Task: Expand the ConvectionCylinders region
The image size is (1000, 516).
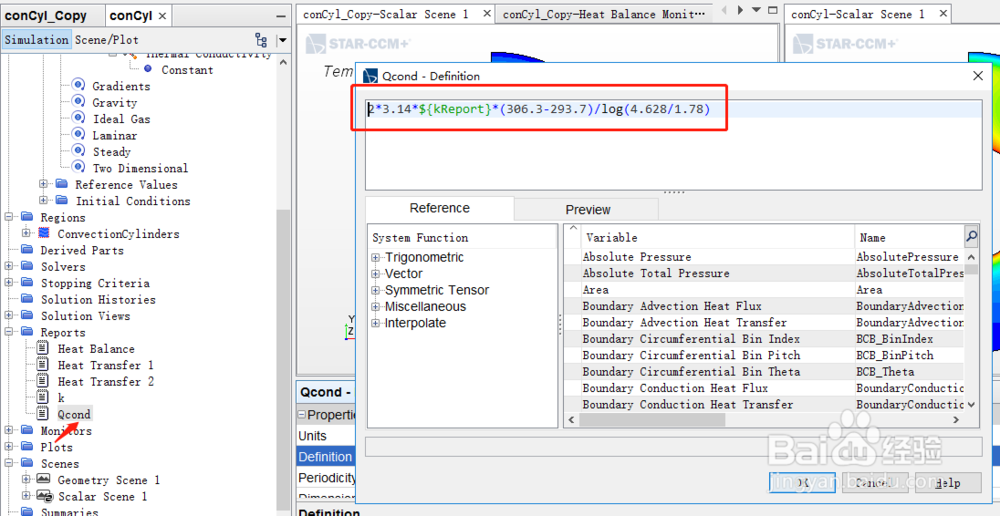Action: (x=26, y=233)
